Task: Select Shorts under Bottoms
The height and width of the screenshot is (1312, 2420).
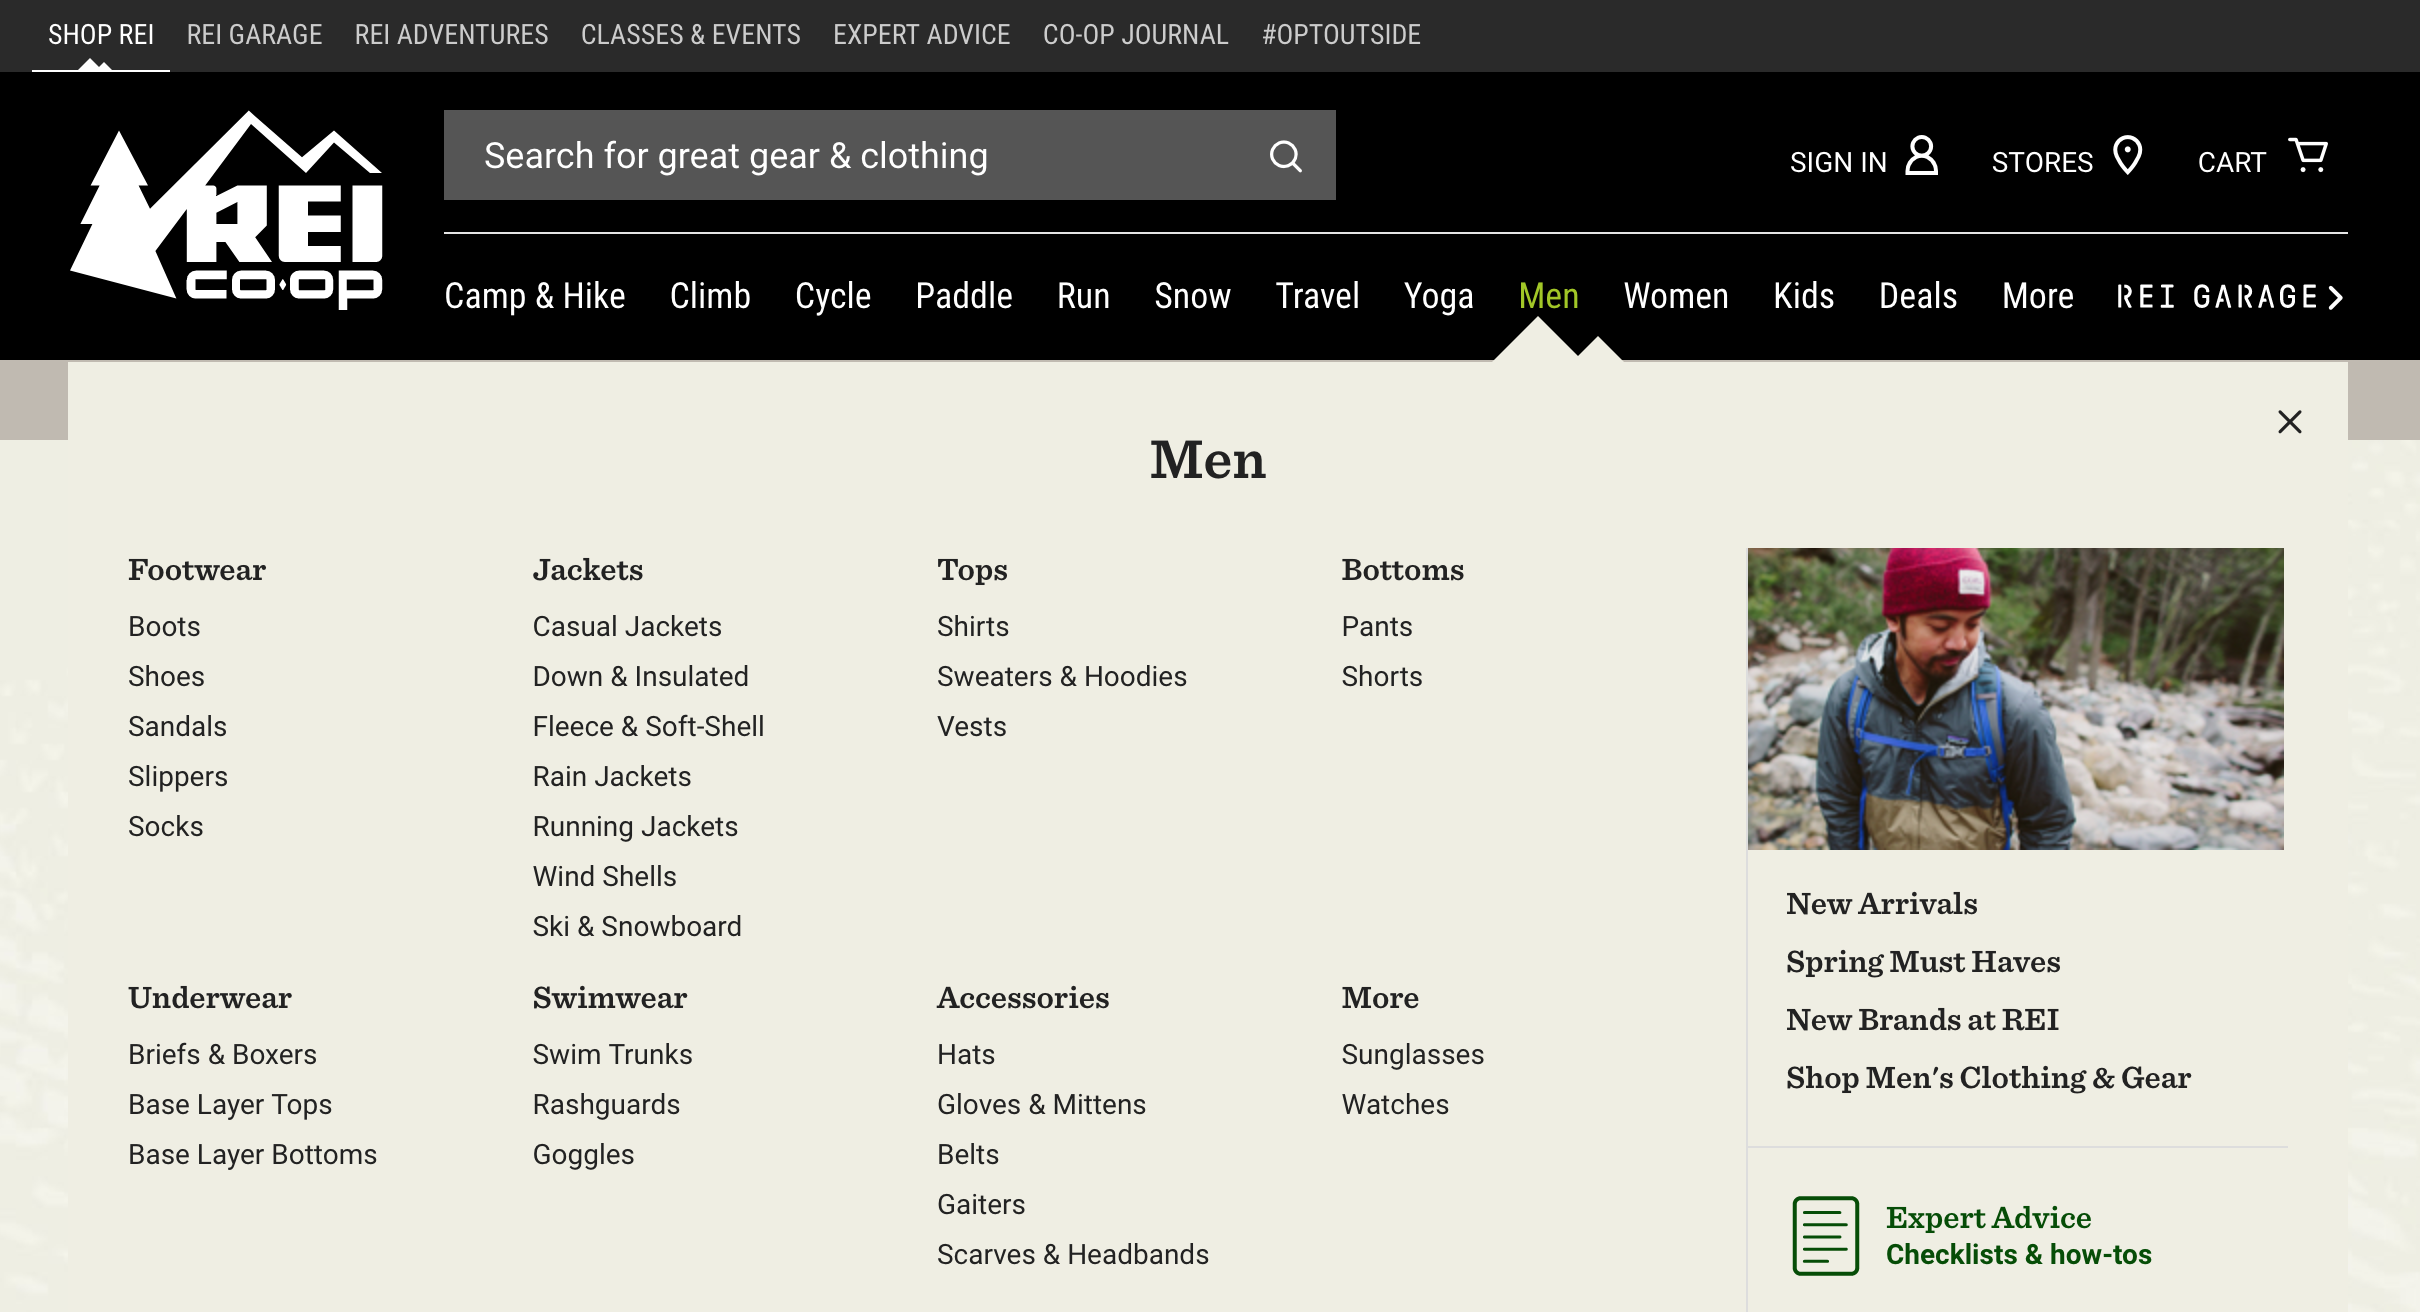Action: (x=1381, y=677)
